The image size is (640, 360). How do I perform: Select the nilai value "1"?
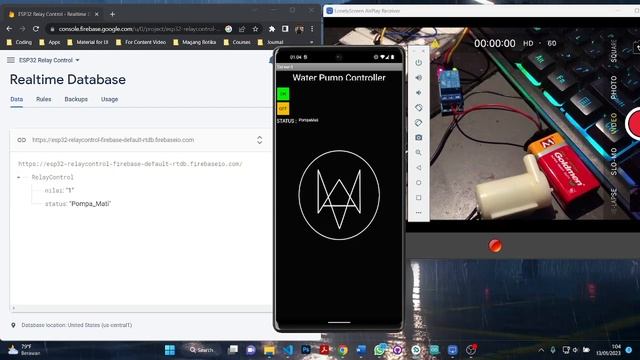coord(70,191)
